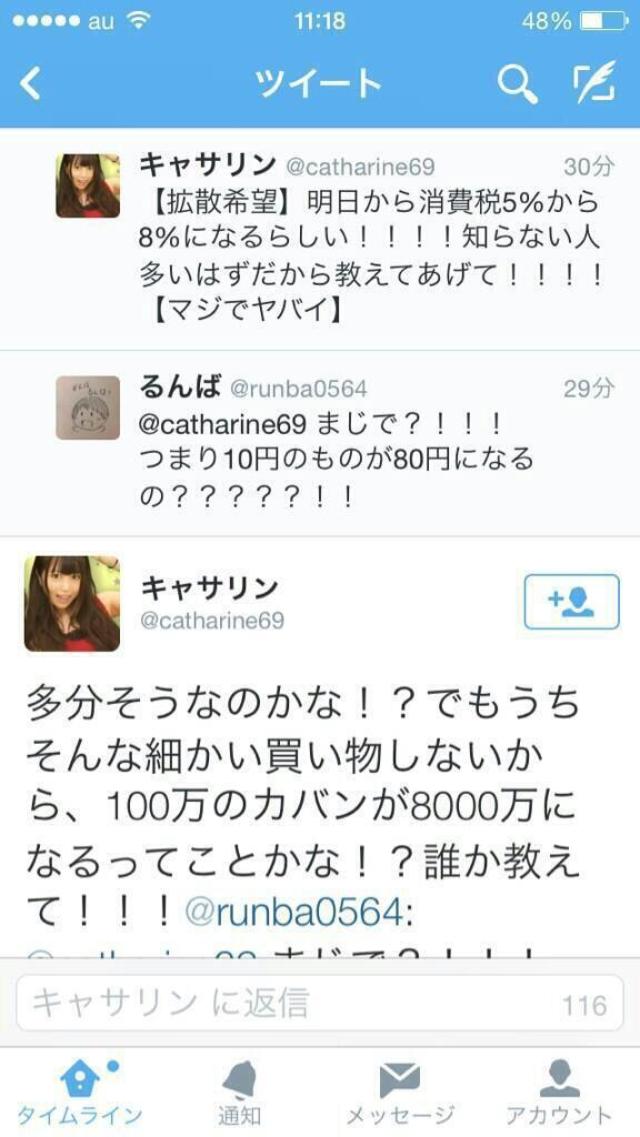Tap the キャサリン に返信 reply field

point(320,1003)
